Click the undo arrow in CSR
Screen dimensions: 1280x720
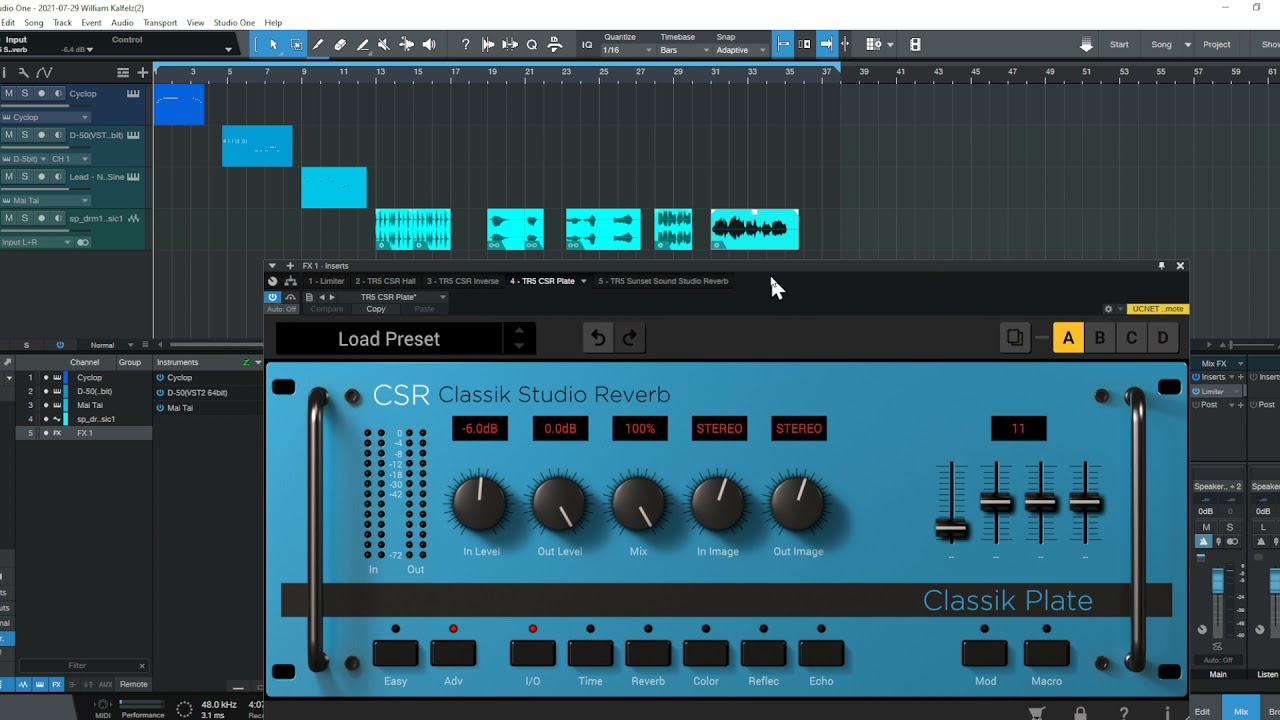(598, 338)
